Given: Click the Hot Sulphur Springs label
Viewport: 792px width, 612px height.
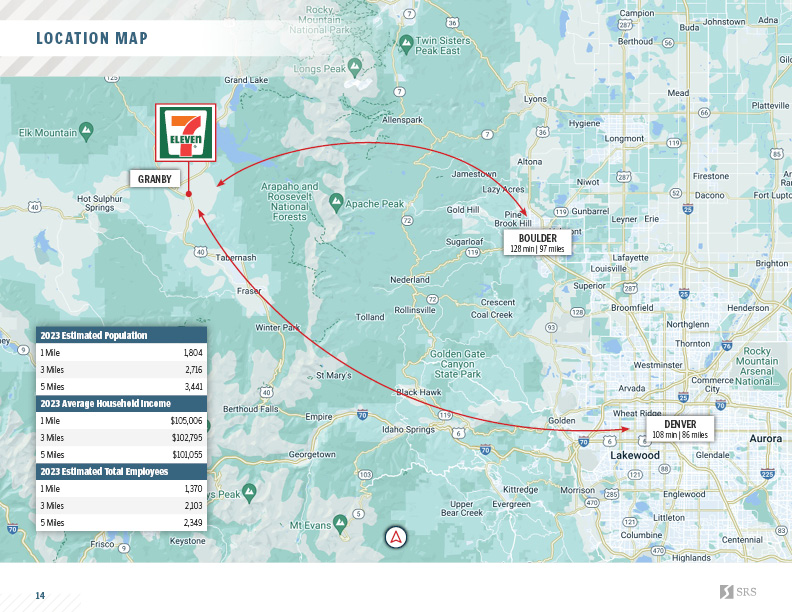Looking at the screenshot, I should pos(100,203).
